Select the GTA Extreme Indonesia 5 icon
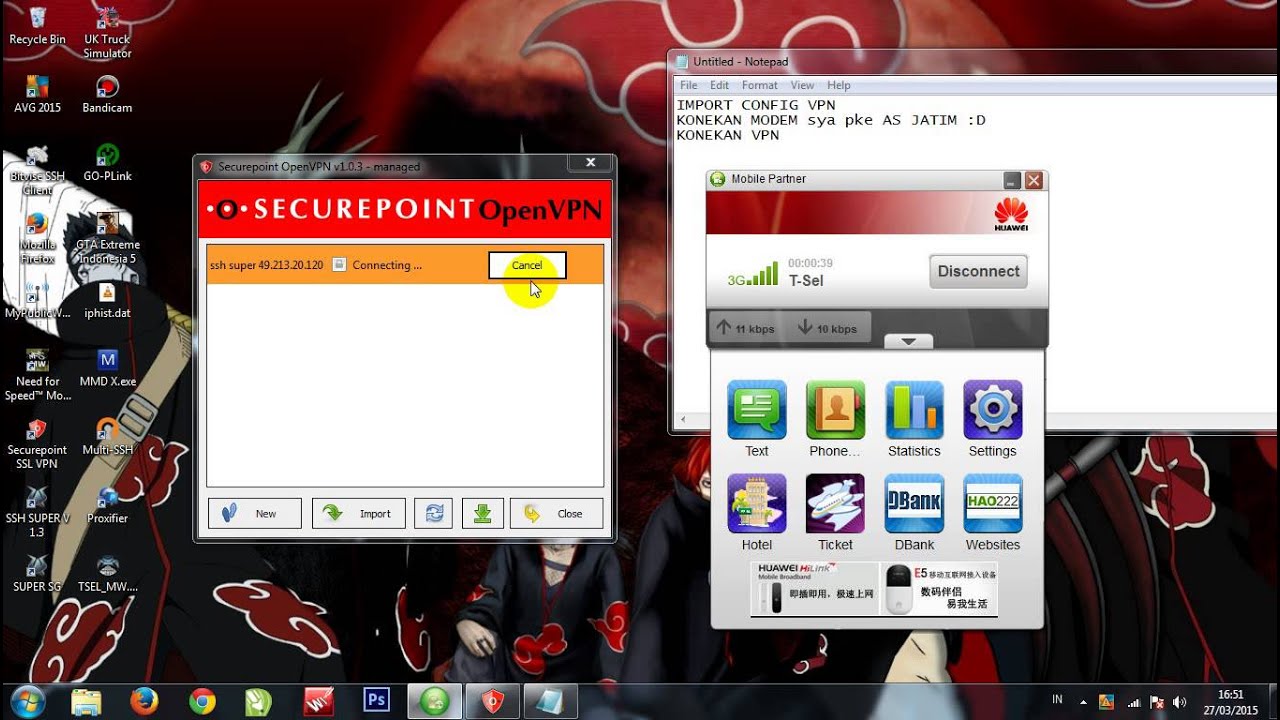 [x=107, y=238]
